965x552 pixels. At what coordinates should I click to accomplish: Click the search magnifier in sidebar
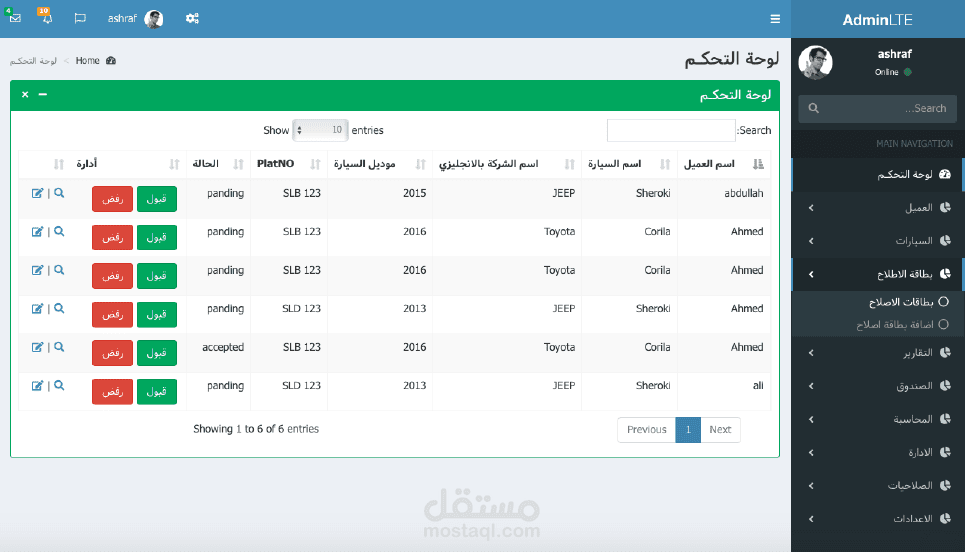click(x=814, y=108)
